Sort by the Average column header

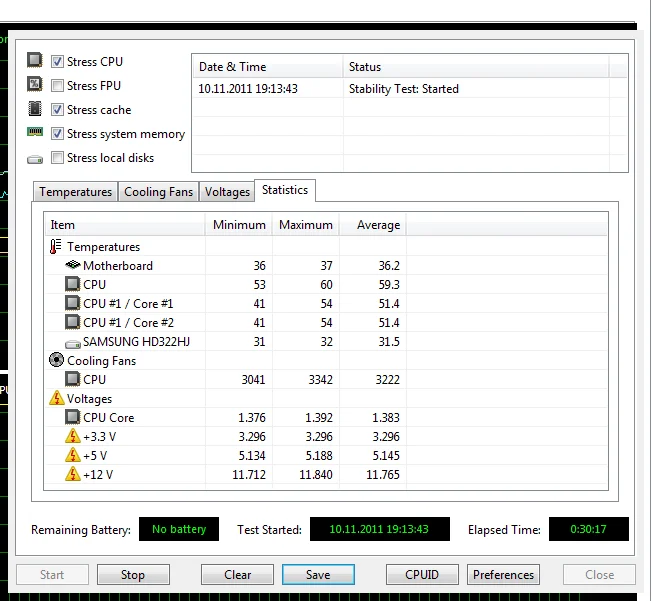pyautogui.click(x=373, y=225)
